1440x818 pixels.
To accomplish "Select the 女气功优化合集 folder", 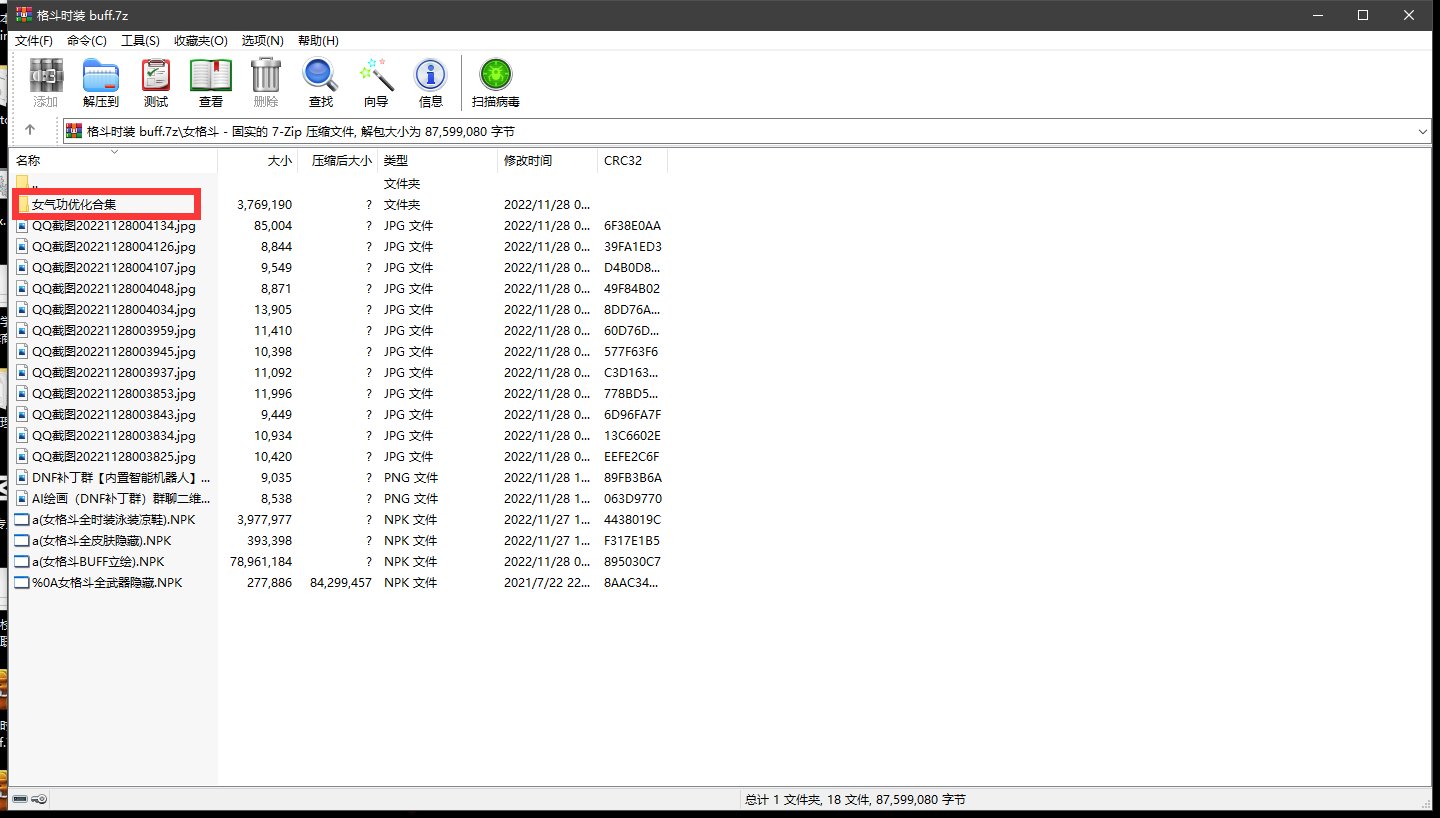I will point(74,205).
